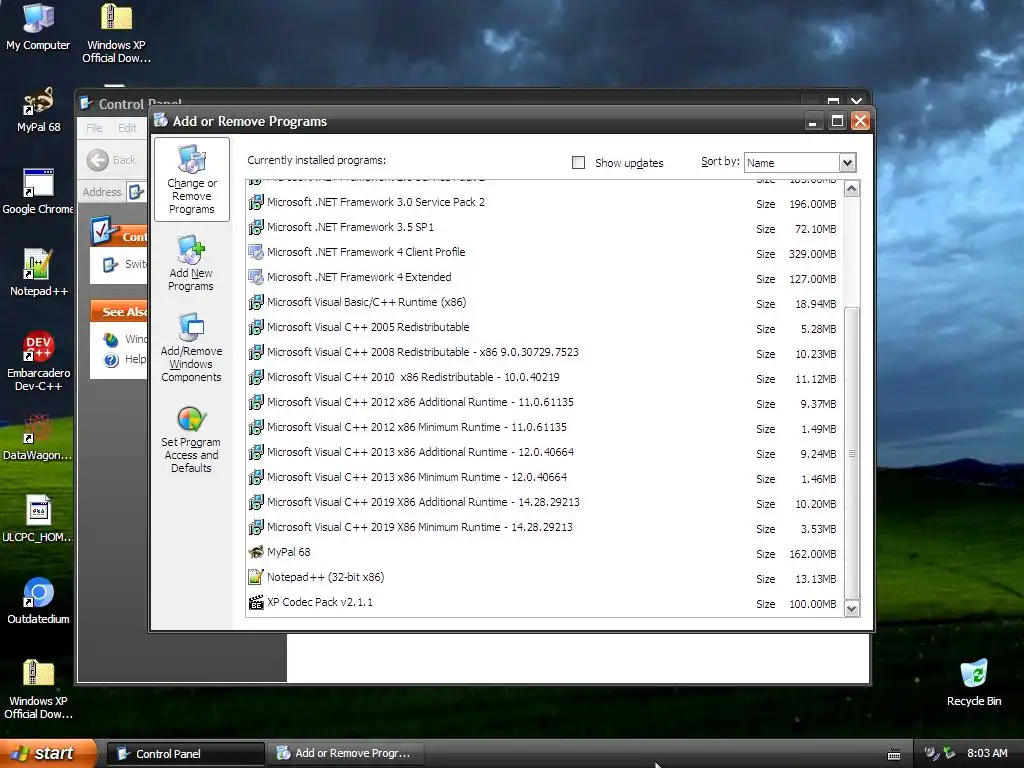Select Visual C++ 2019 X86 Additional Runtime entry
The height and width of the screenshot is (768, 1024).
click(x=543, y=502)
